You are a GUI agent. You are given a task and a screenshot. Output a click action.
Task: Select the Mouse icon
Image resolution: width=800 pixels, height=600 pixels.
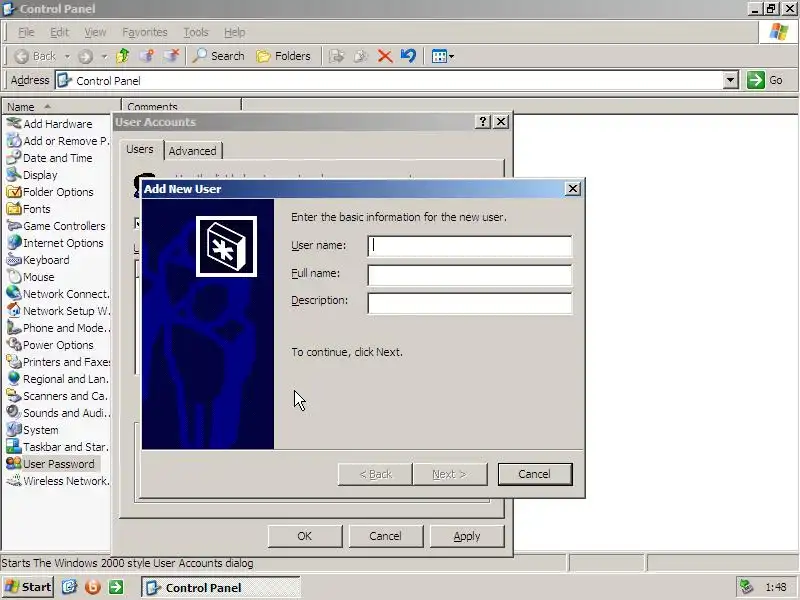[x=14, y=277]
